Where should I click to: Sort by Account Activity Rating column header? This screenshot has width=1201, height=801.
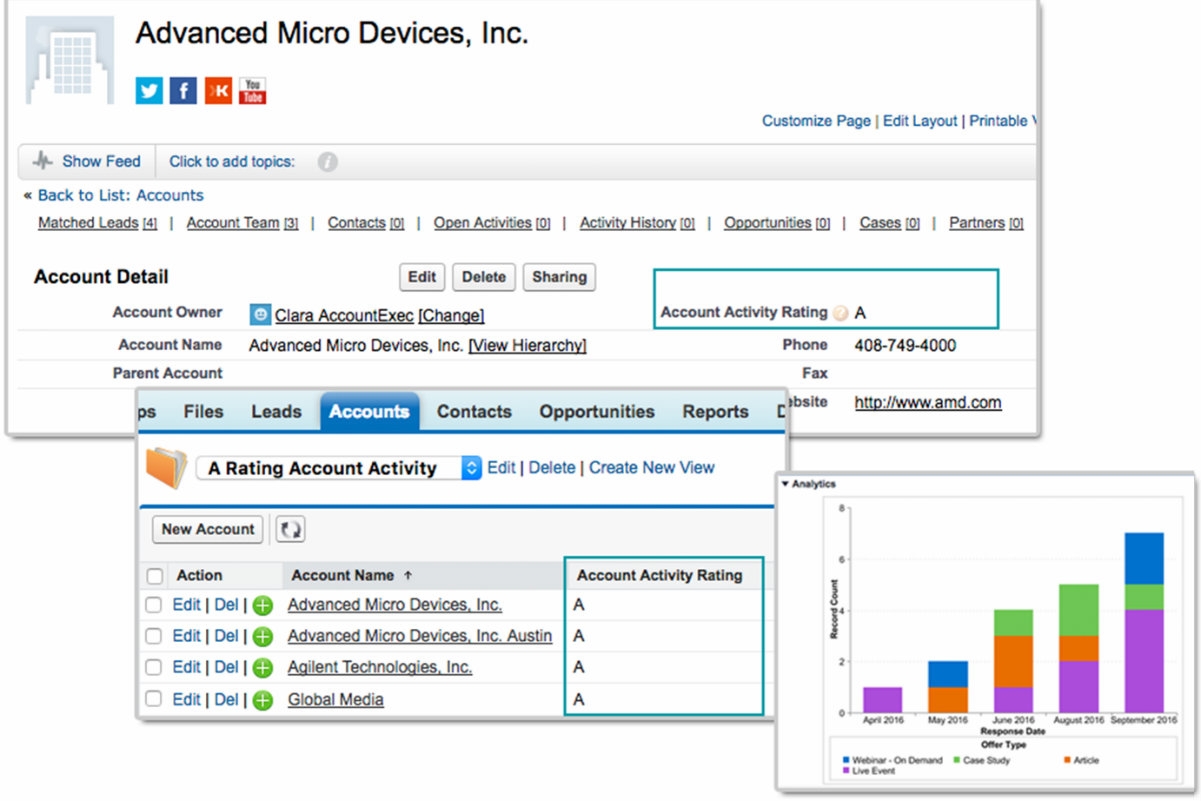[x=660, y=575]
